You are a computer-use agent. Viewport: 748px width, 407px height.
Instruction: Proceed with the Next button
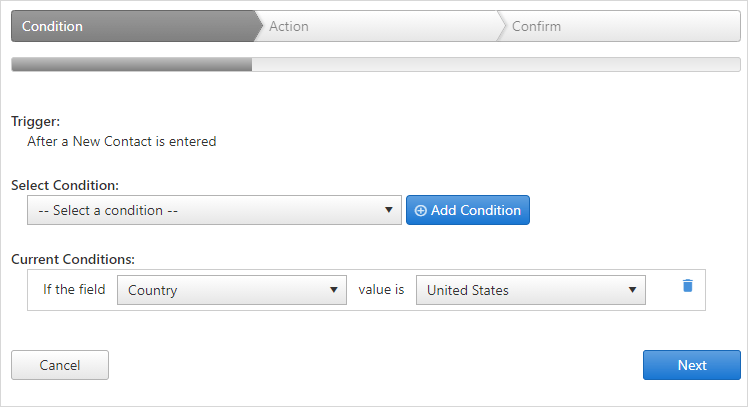[x=692, y=365]
